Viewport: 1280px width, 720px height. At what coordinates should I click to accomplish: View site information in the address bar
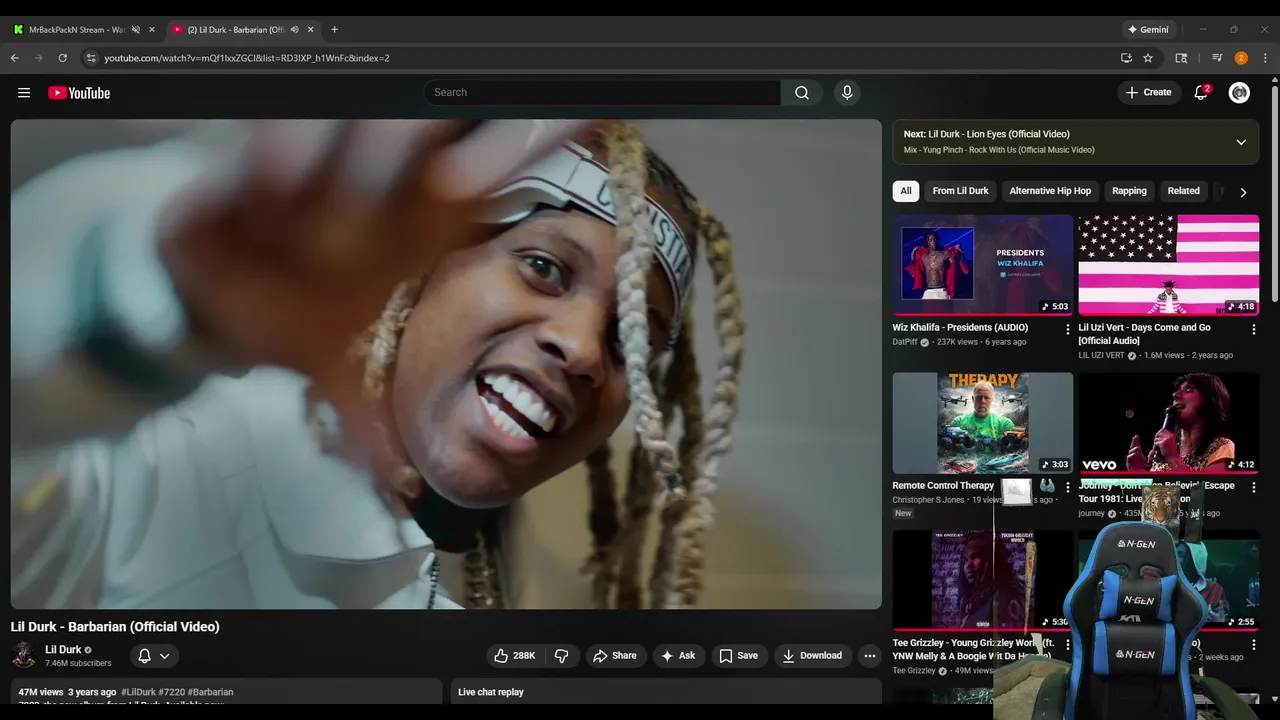coord(91,58)
